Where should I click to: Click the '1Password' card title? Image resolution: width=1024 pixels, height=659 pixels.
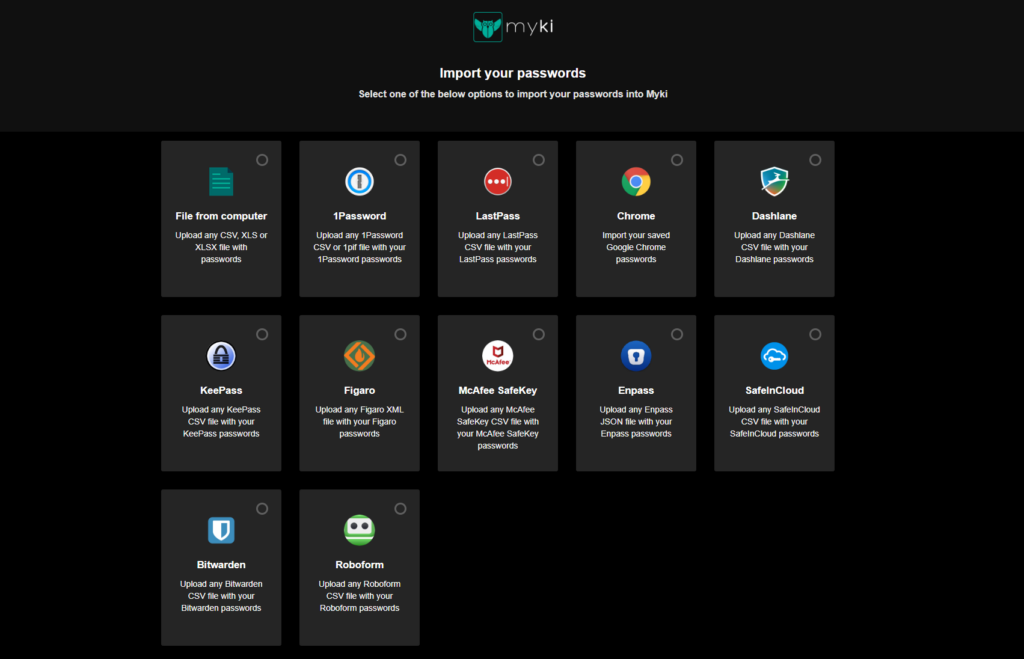click(x=359, y=216)
